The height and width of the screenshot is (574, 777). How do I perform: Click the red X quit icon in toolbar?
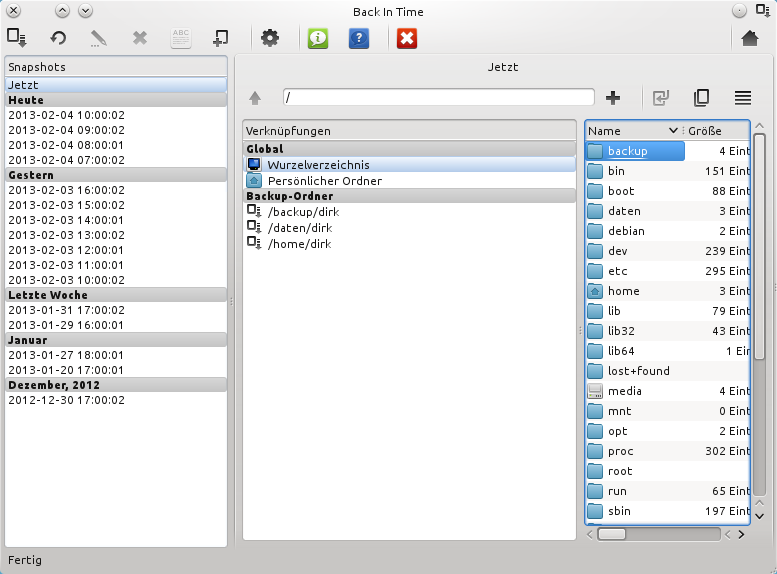(407, 38)
